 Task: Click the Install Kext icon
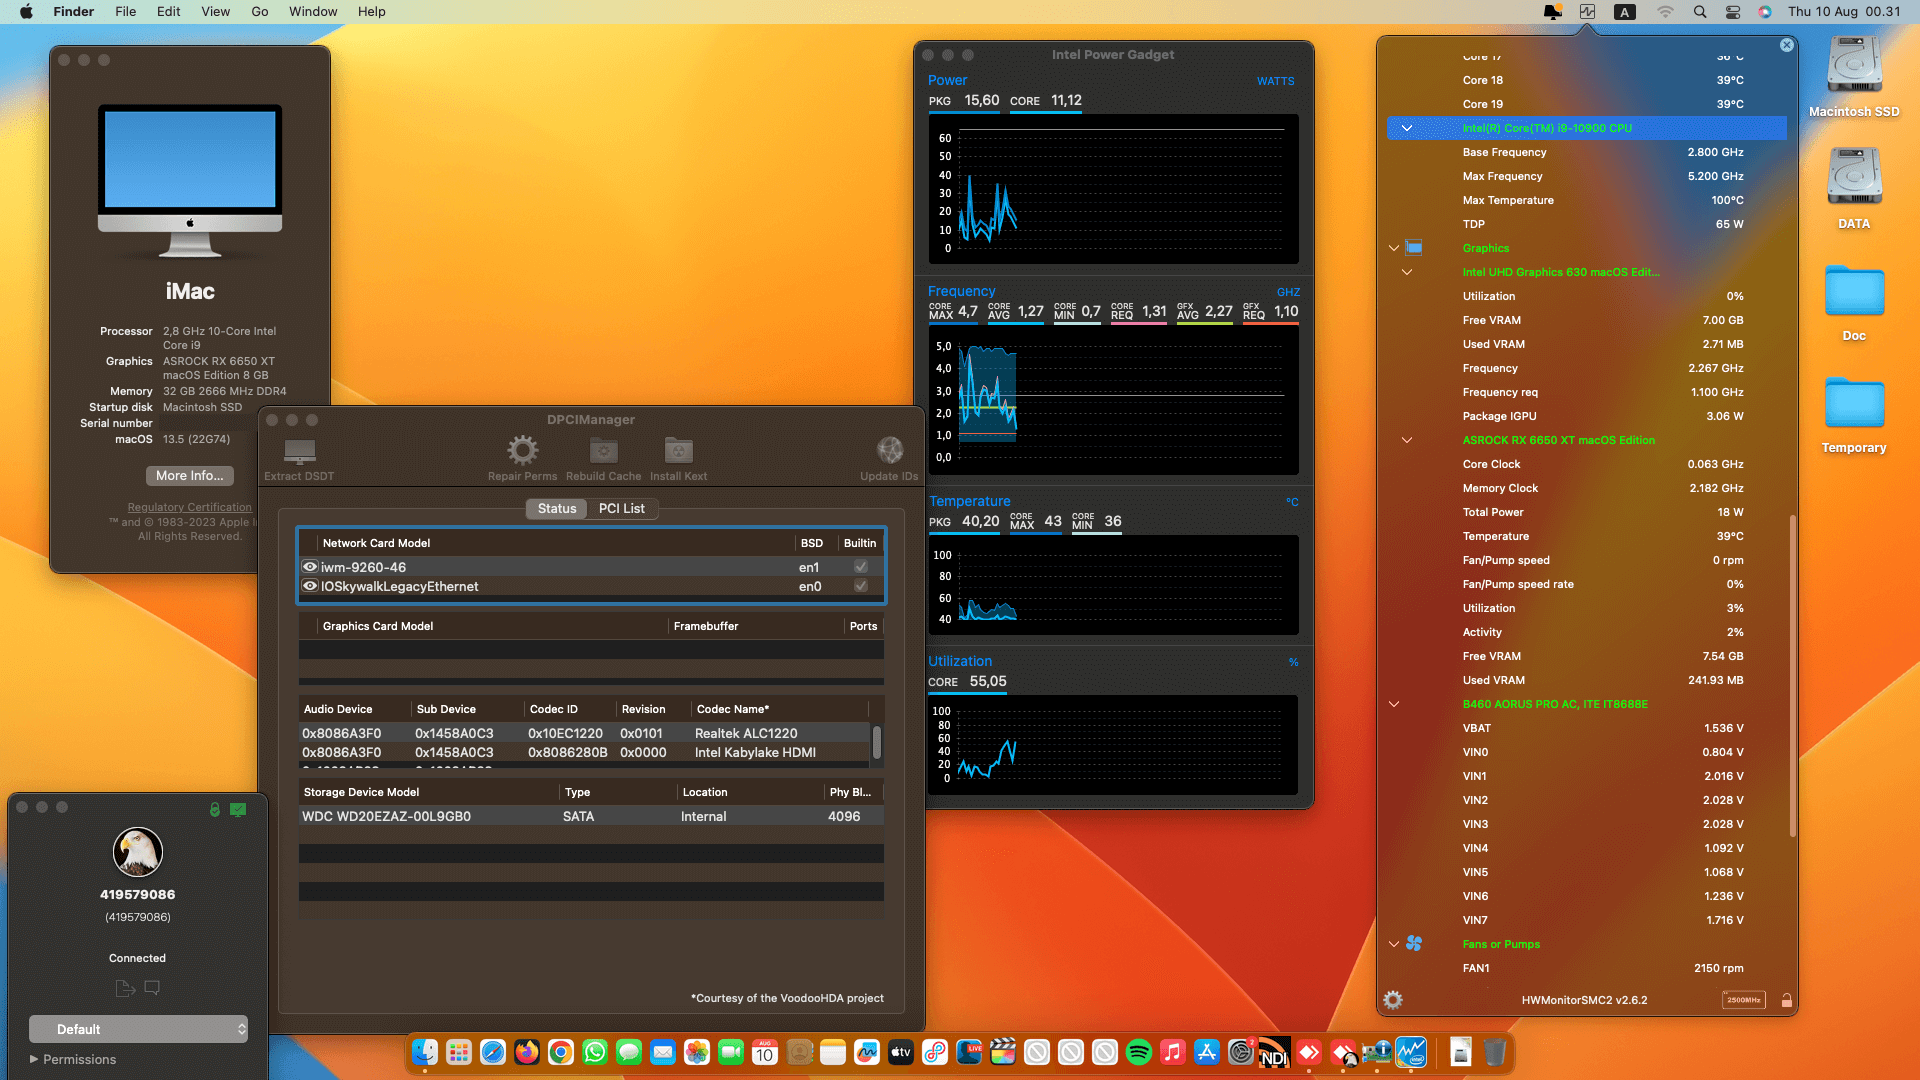[678, 452]
